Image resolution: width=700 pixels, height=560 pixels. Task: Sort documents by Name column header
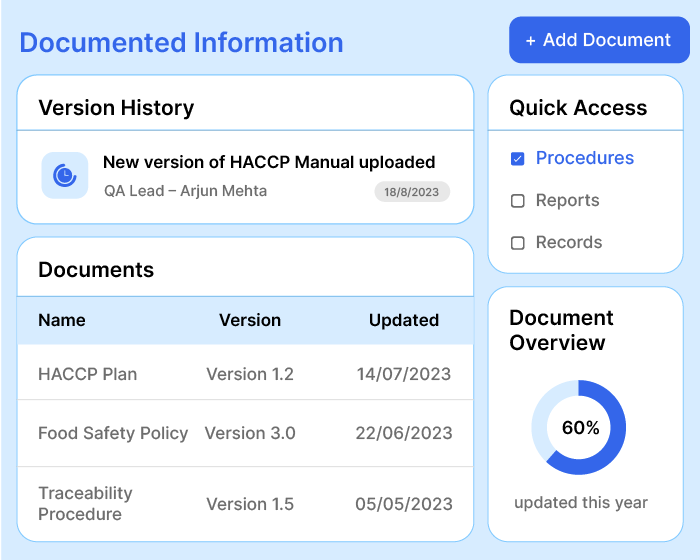pos(62,320)
